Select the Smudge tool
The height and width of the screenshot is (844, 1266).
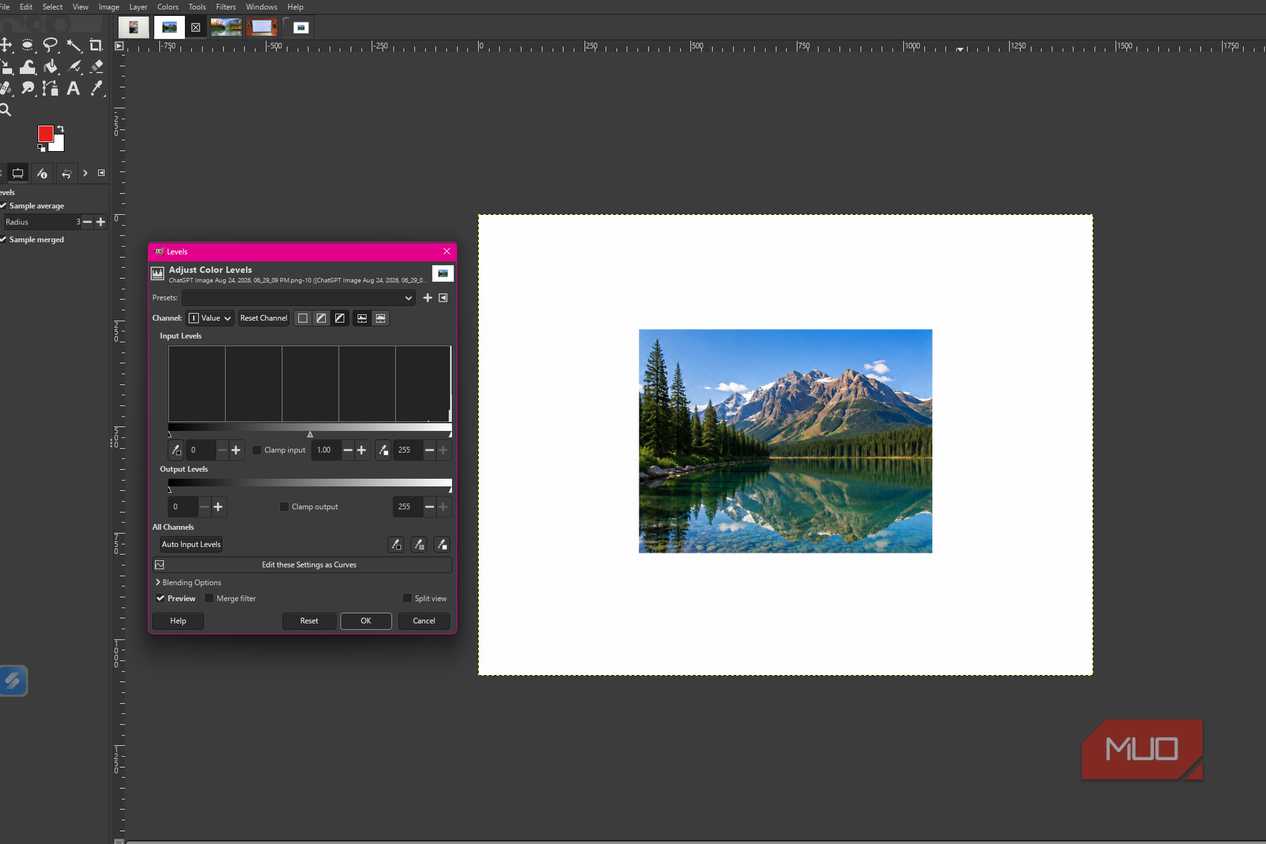(x=27, y=88)
